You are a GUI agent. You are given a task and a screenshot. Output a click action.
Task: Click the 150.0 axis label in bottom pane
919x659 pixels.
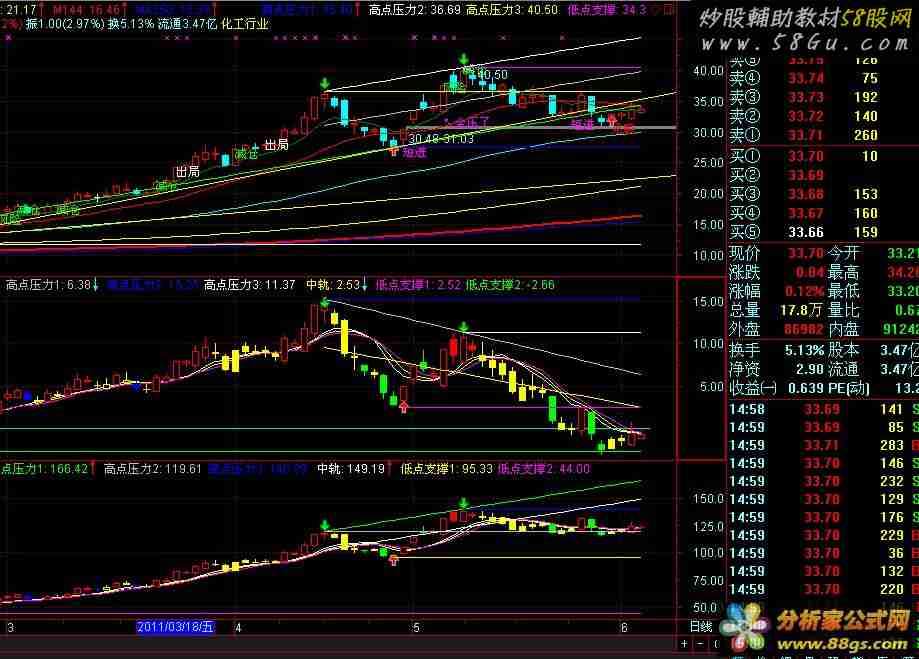point(708,499)
